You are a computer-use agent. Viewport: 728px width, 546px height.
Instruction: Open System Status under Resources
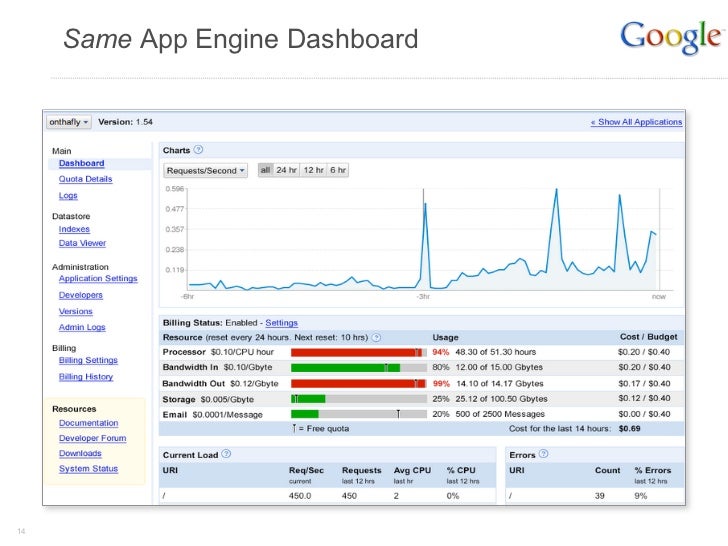88,469
